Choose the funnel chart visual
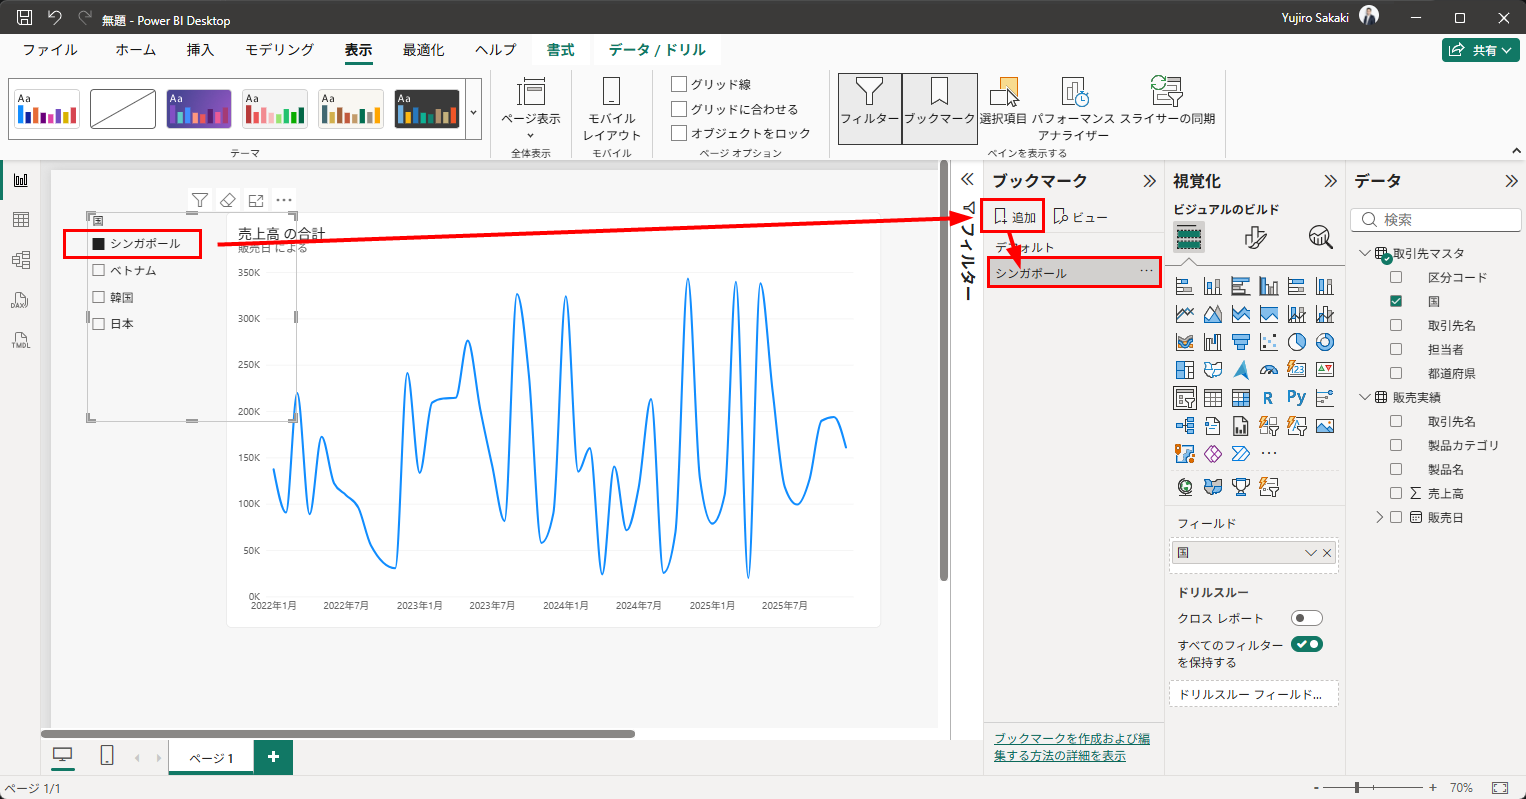This screenshot has height=799, width=1526. (x=1241, y=342)
